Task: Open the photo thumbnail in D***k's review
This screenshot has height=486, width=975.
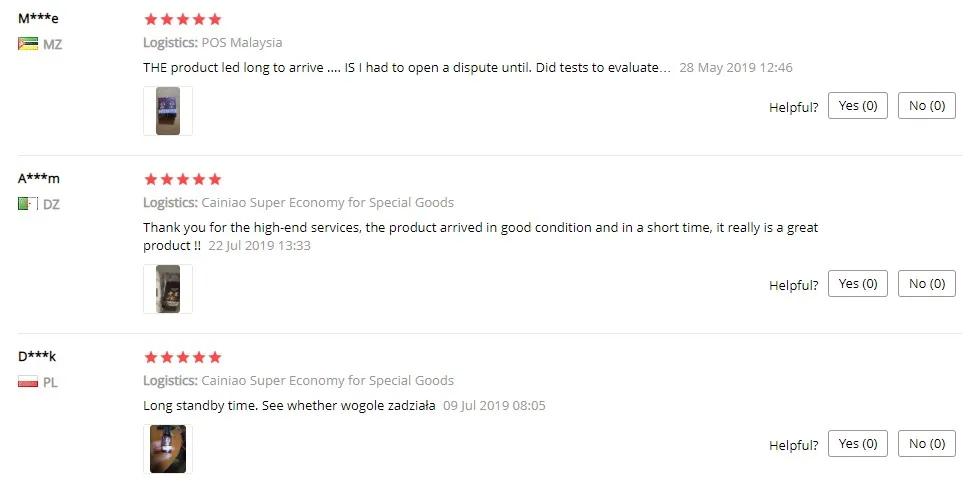Action: [x=168, y=449]
